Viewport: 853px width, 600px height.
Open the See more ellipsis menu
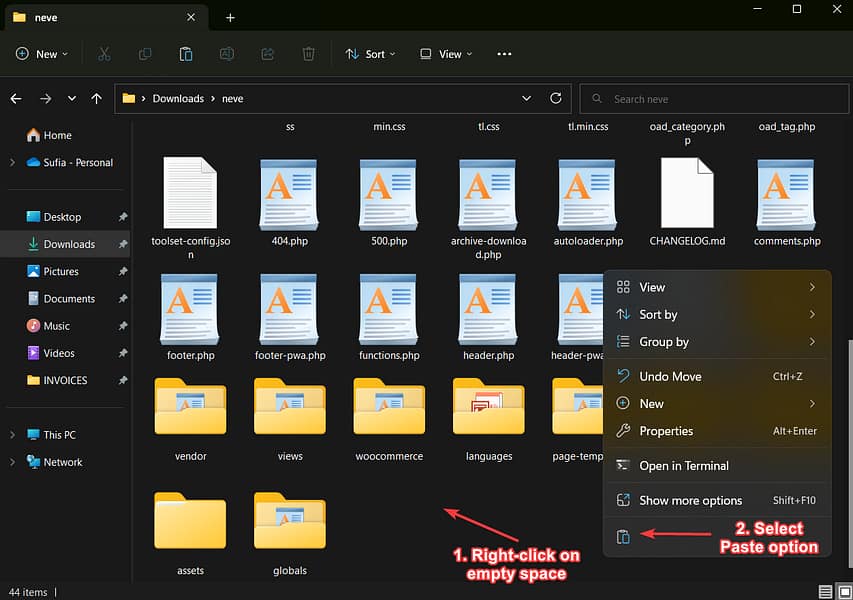pyautogui.click(x=504, y=54)
